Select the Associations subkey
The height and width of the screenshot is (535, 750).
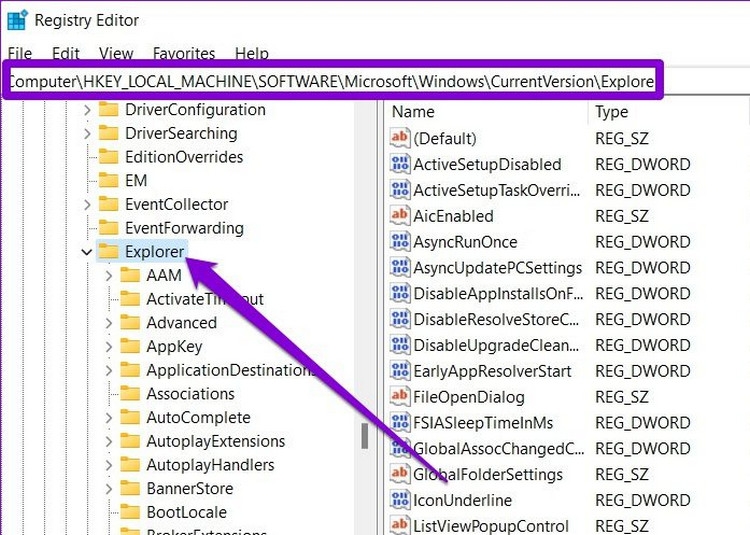pos(190,394)
